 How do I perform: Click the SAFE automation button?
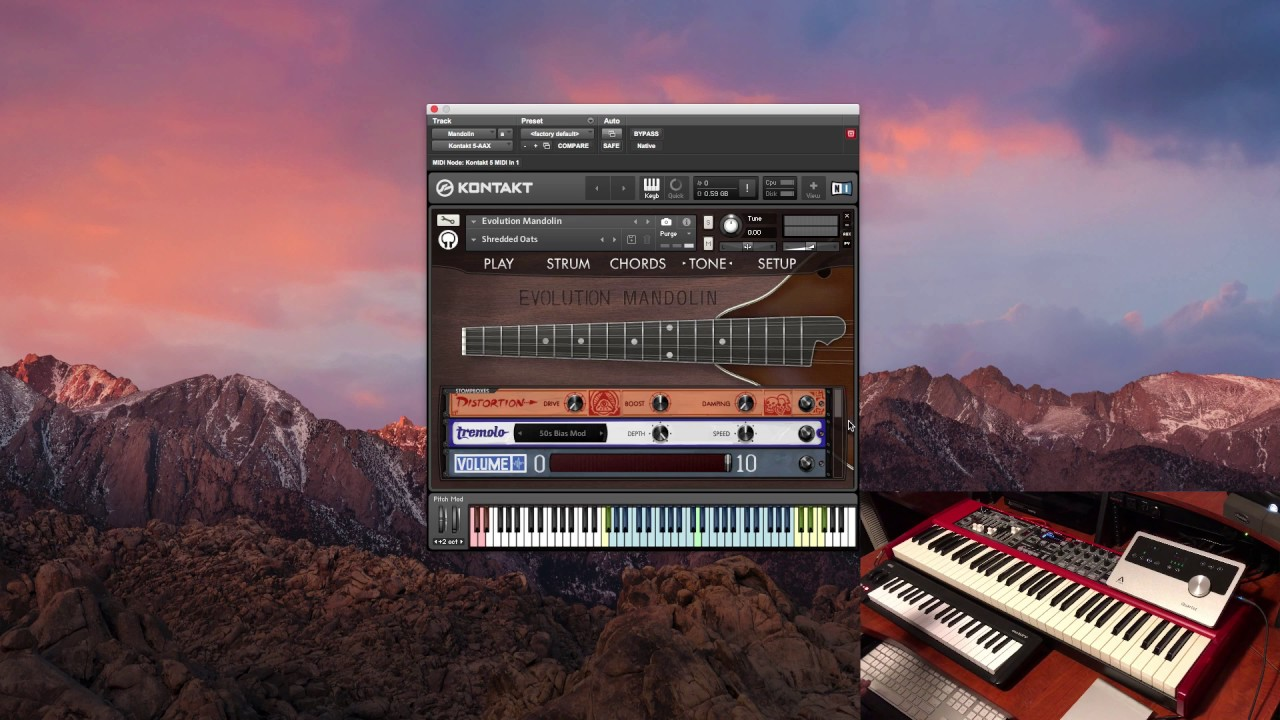point(611,146)
